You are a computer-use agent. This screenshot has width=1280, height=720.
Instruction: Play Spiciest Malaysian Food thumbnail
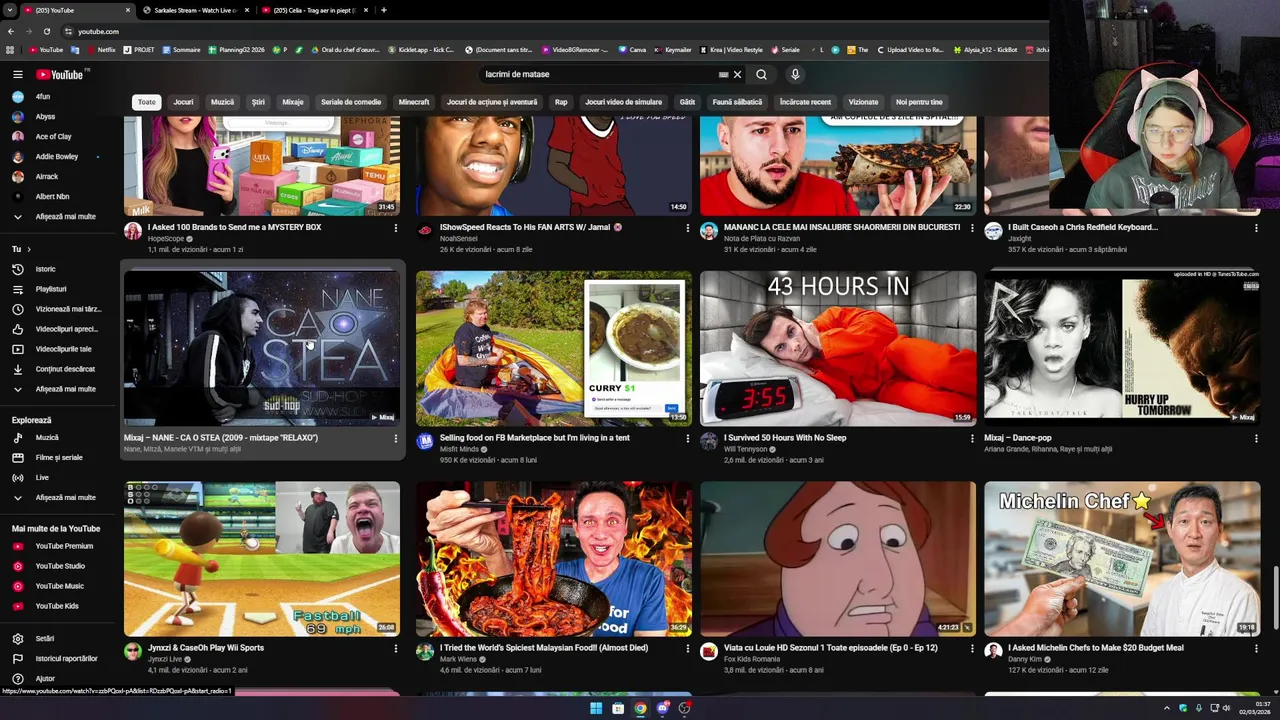(554, 559)
